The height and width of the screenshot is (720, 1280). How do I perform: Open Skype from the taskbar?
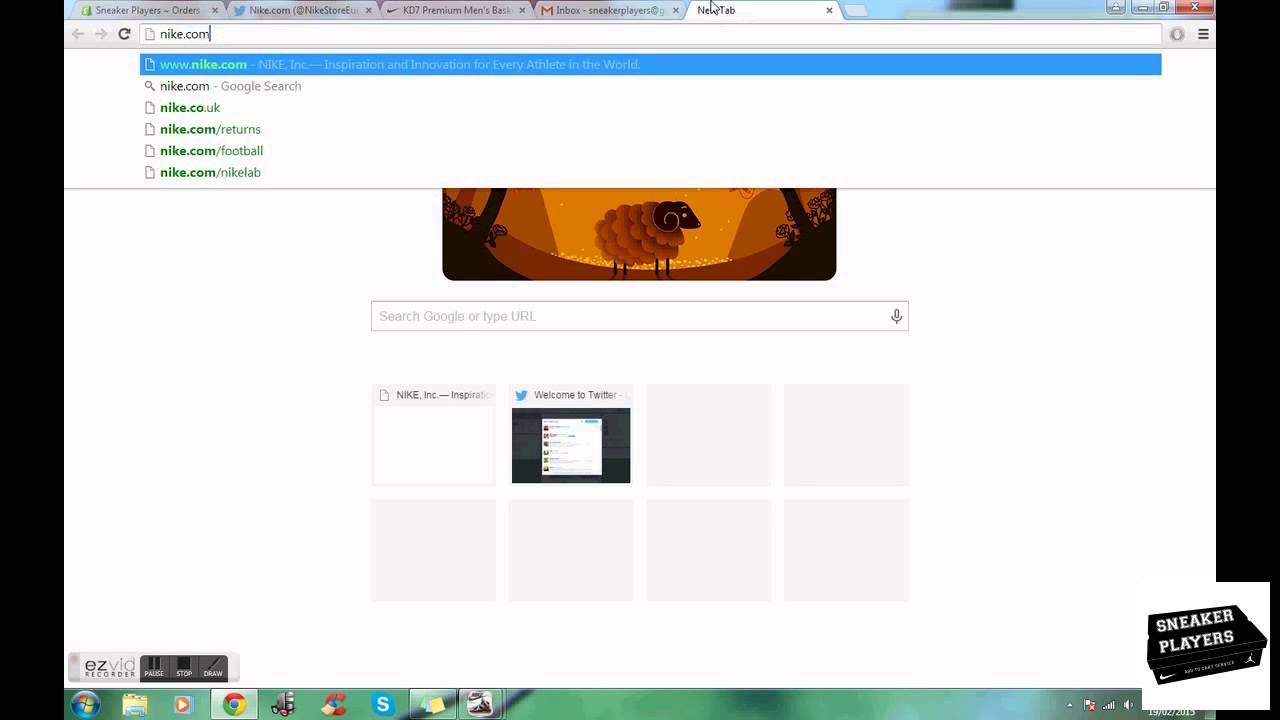[383, 705]
